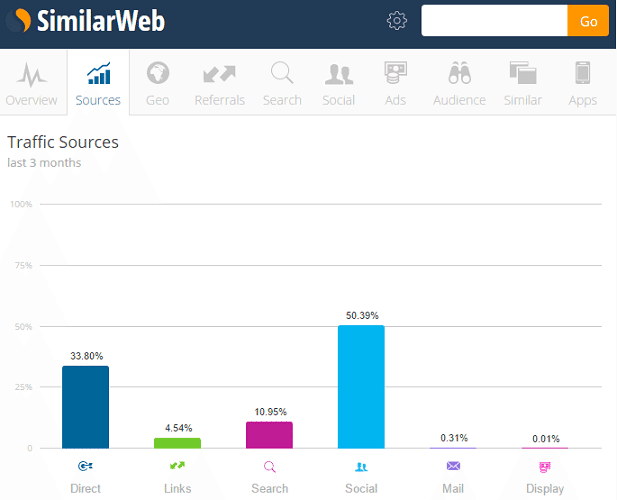Click the Social people icon below chart
The height and width of the screenshot is (500, 617).
(361, 466)
